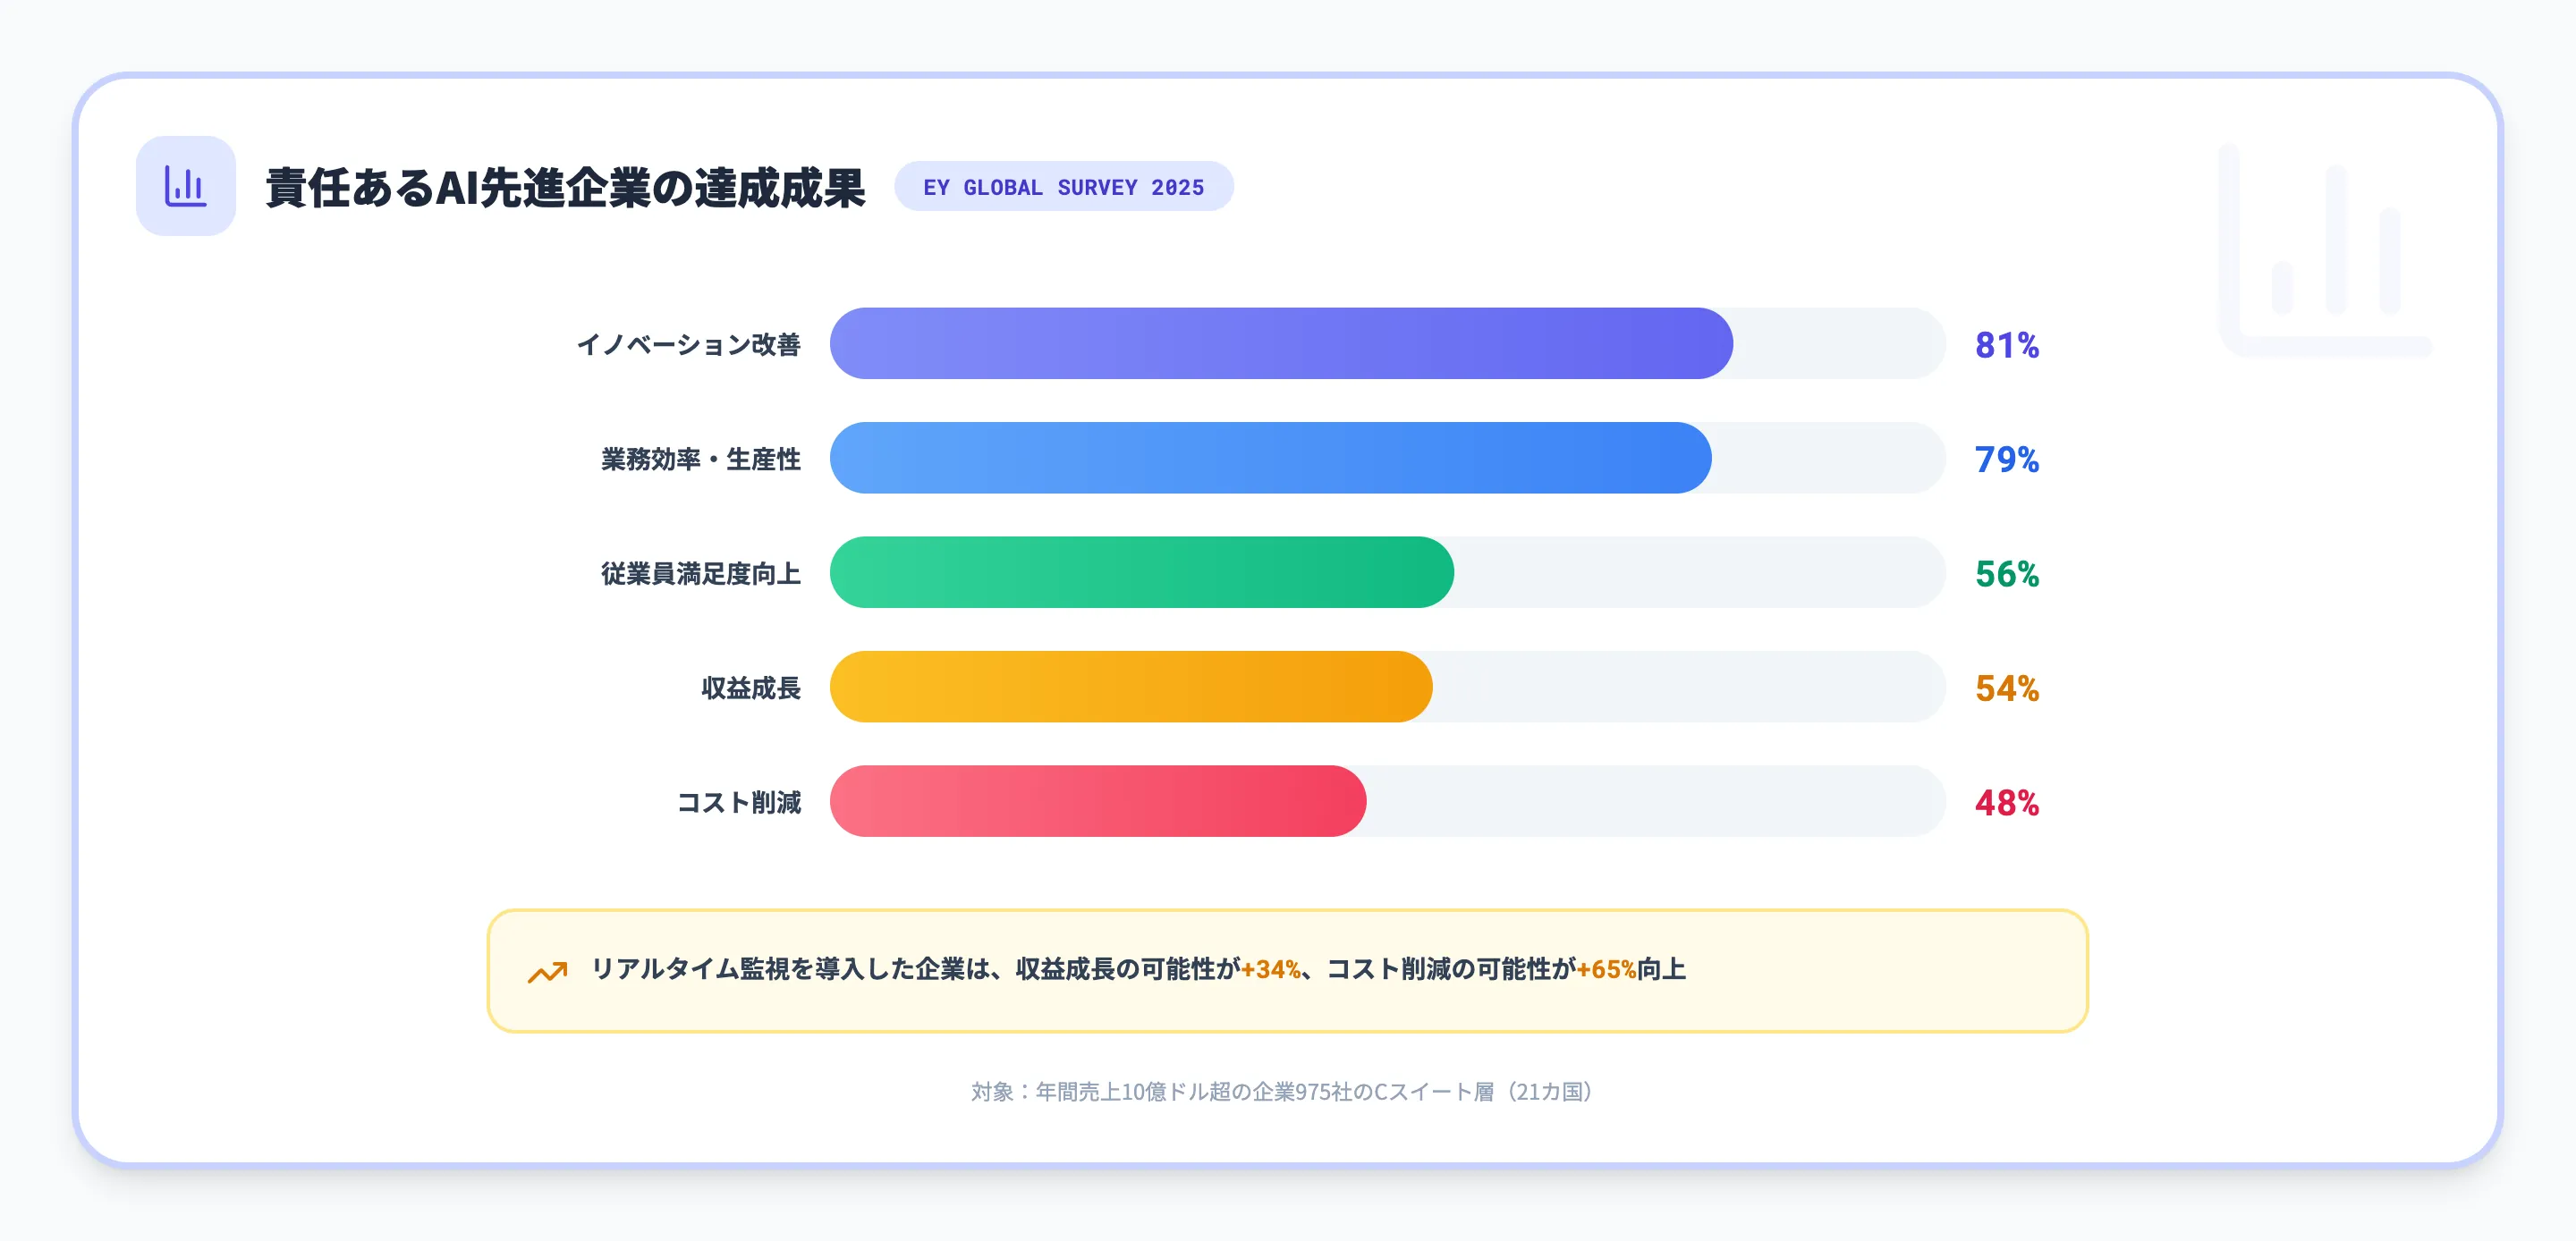Click the bar chart icon beside title

(185, 186)
